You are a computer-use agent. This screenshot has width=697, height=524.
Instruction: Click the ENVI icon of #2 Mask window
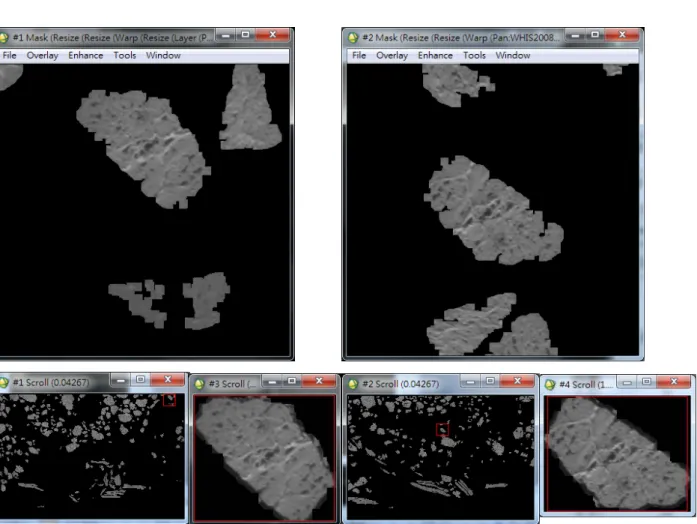click(x=353, y=37)
